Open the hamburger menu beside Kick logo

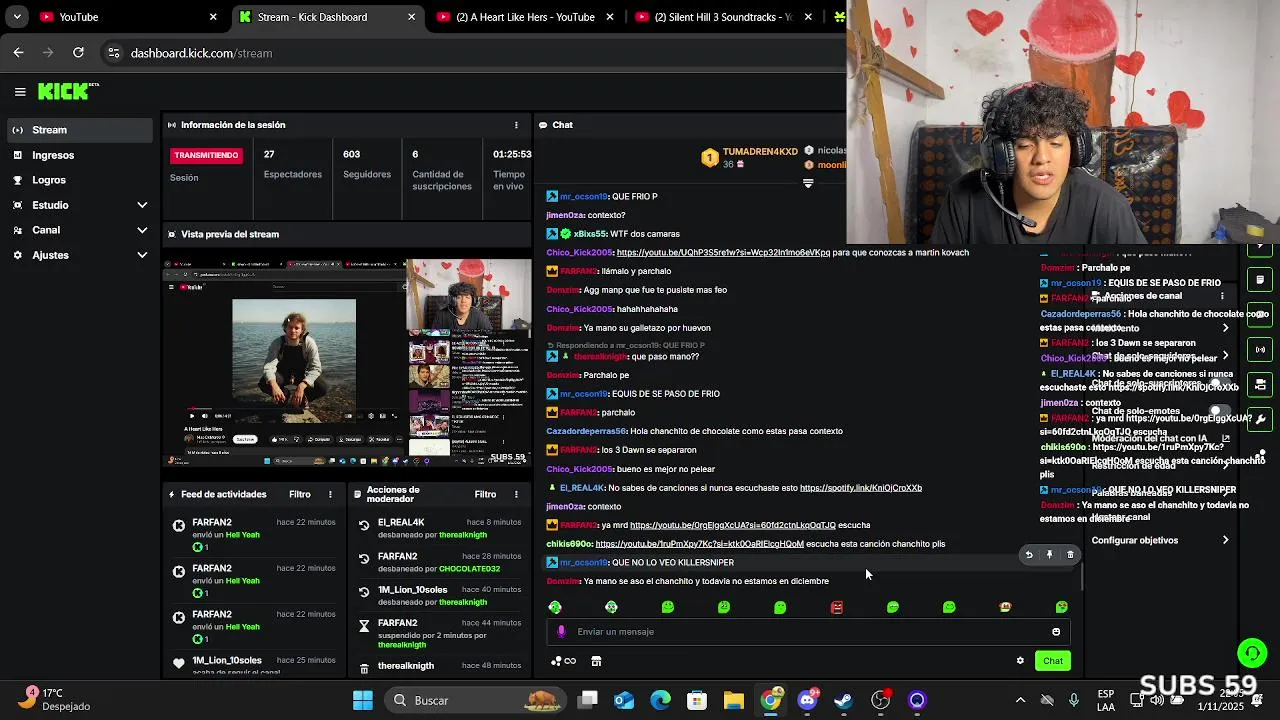(20, 92)
